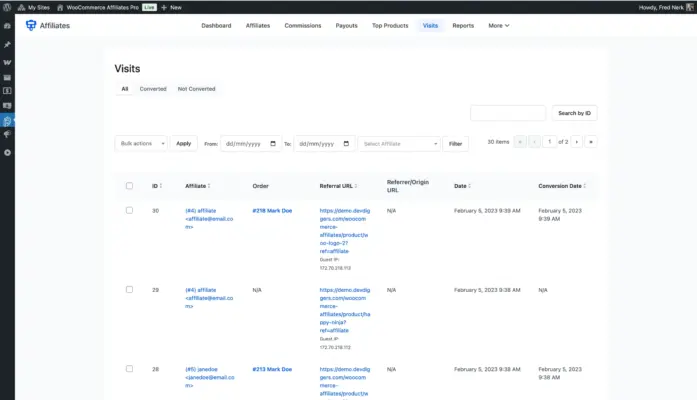Sort by ID column arrows
The width and height of the screenshot is (697, 400).
click(x=161, y=186)
